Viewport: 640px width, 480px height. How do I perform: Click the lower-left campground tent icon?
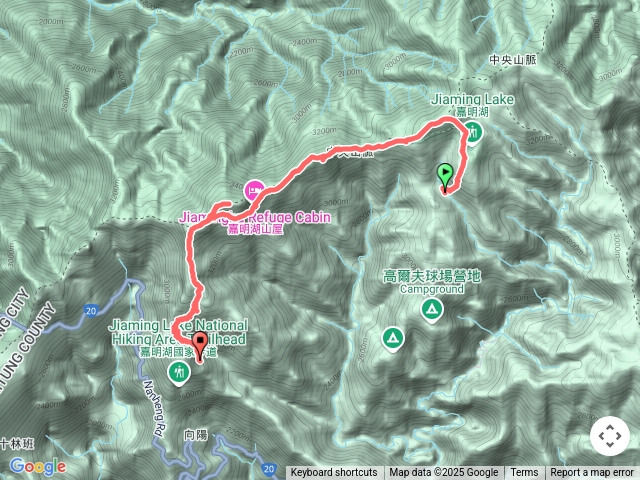pos(393,340)
